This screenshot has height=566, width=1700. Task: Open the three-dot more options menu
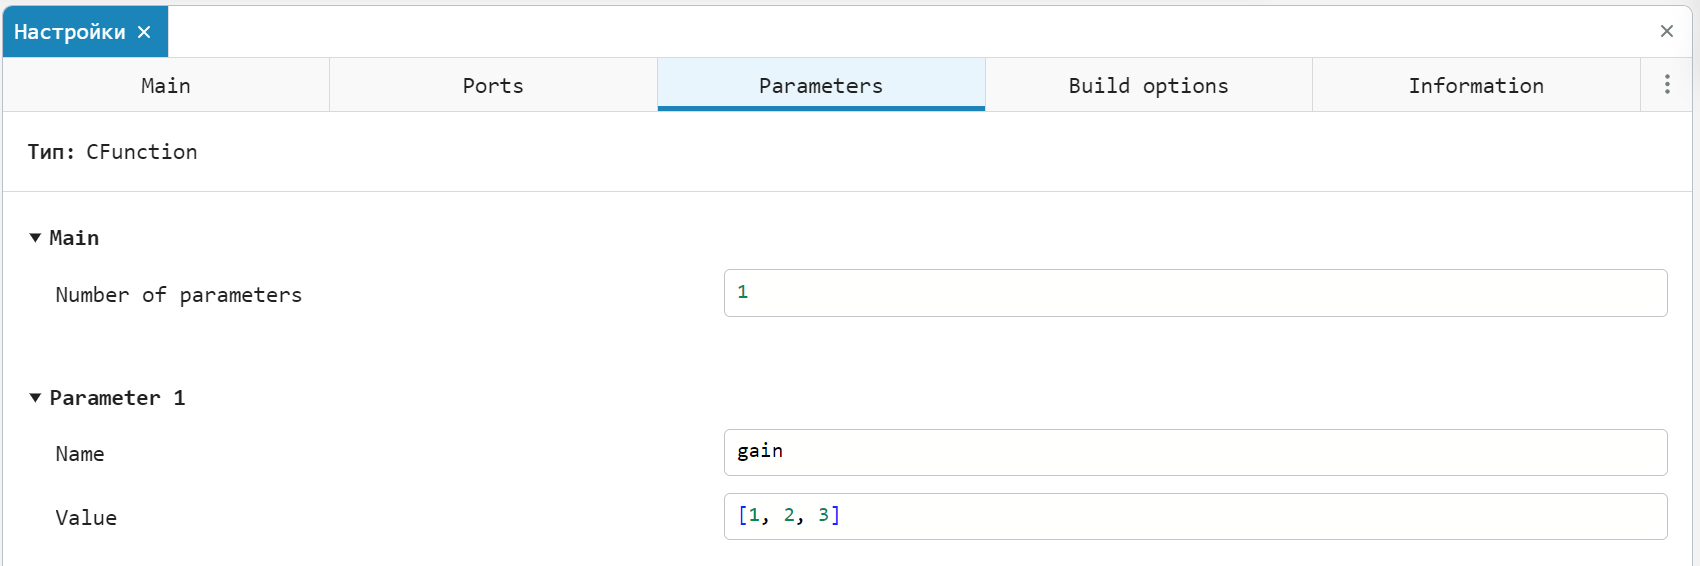1666,85
